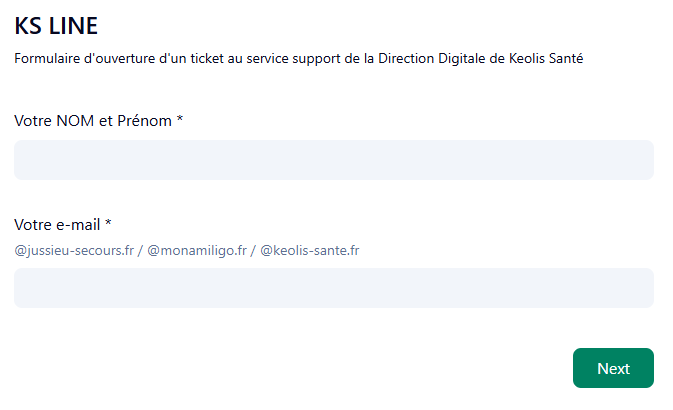Click the word "Formulaire" in the description
Screen dimensions: 673x410
tap(47, 58)
